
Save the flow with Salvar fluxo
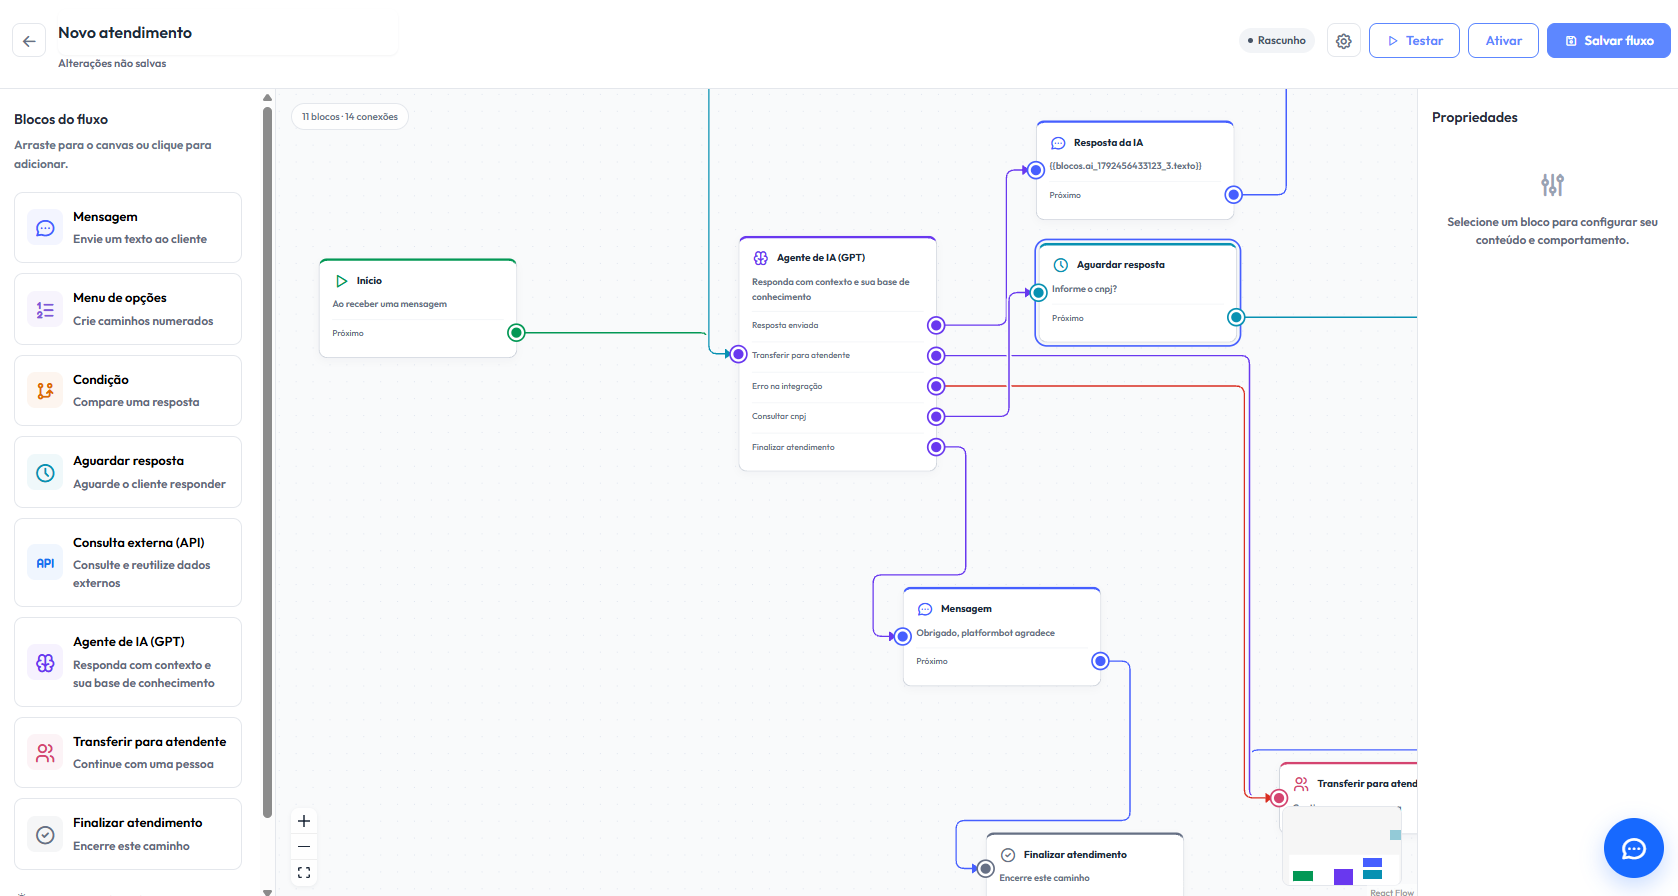pyautogui.click(x=1608, y=41)
